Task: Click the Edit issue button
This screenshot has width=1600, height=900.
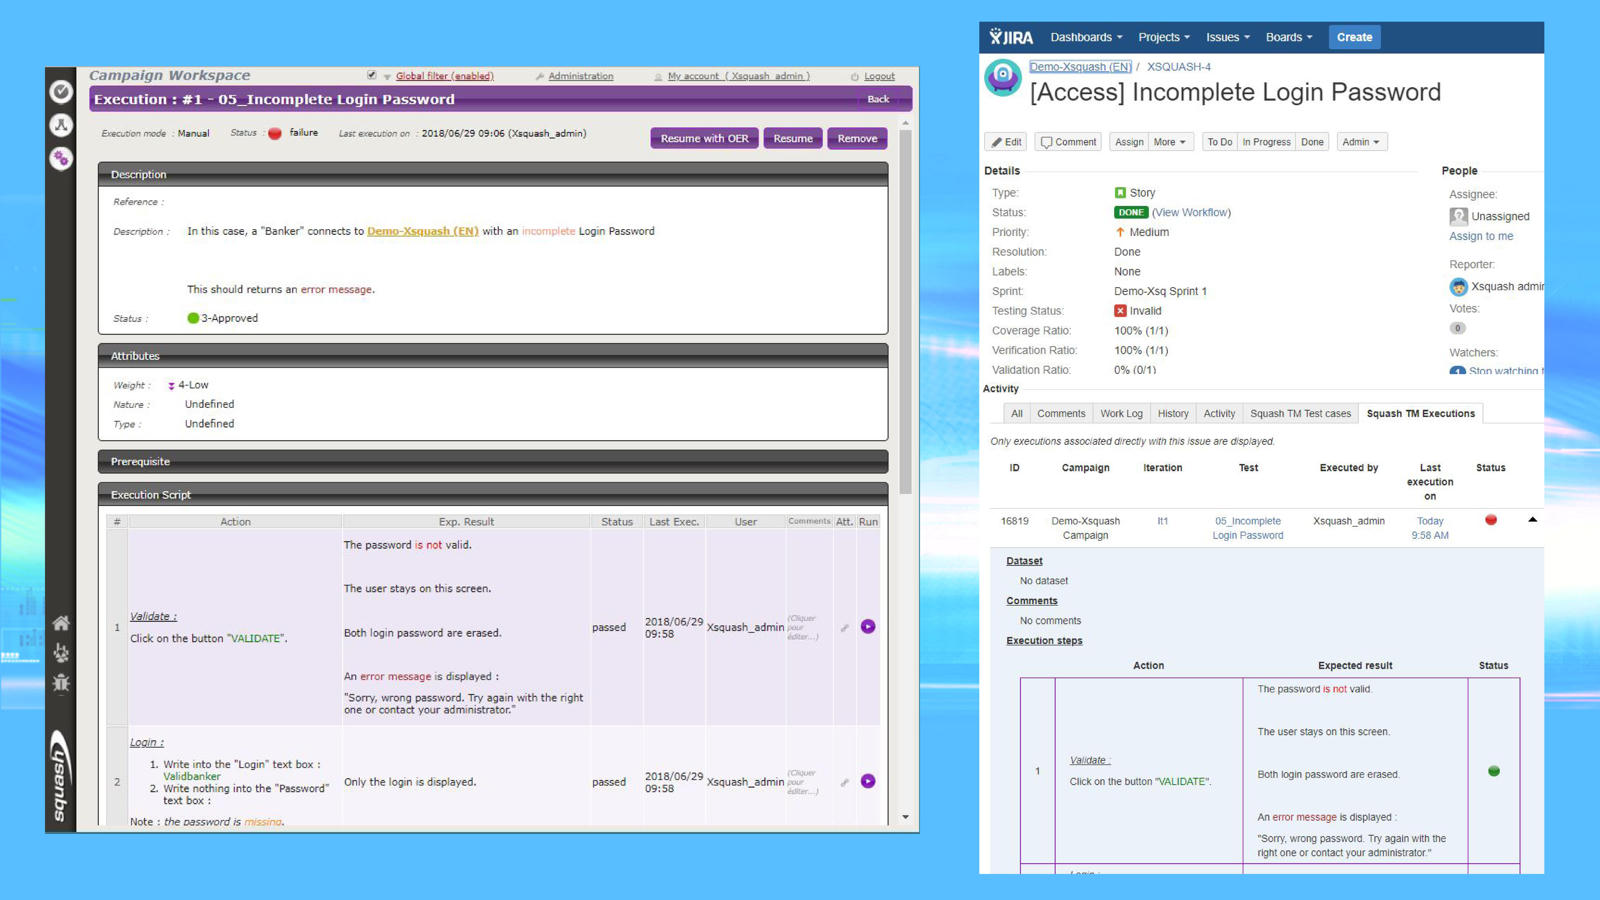Action: pos(1006,142)
